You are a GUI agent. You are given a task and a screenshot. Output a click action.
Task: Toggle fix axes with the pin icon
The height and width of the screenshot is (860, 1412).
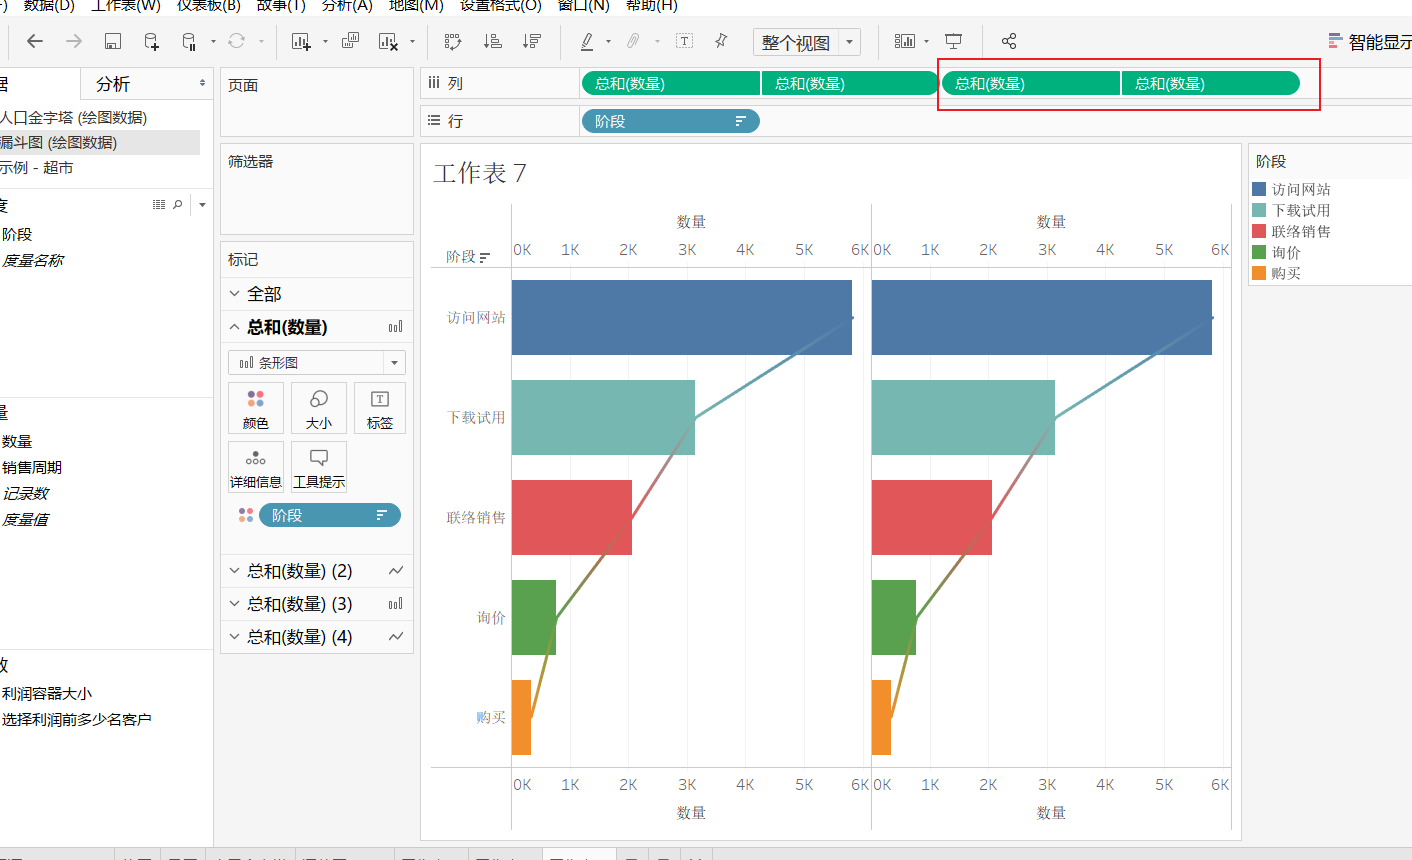(721, 41)
